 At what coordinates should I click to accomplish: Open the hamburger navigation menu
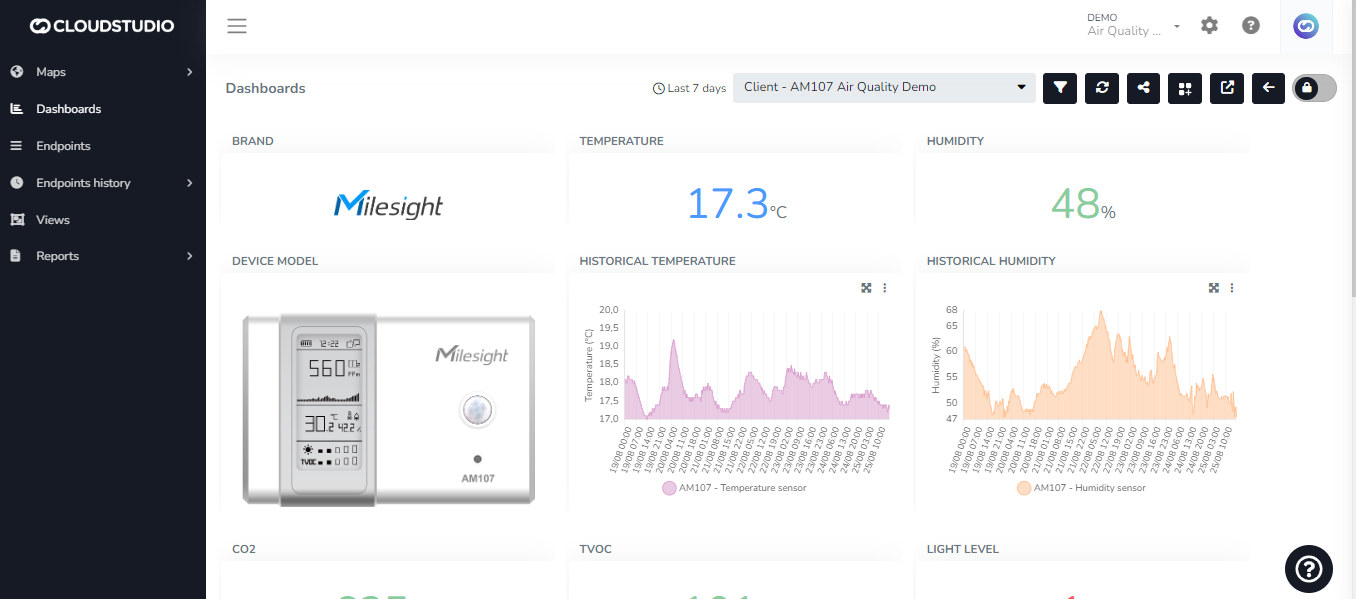(236, 25)
